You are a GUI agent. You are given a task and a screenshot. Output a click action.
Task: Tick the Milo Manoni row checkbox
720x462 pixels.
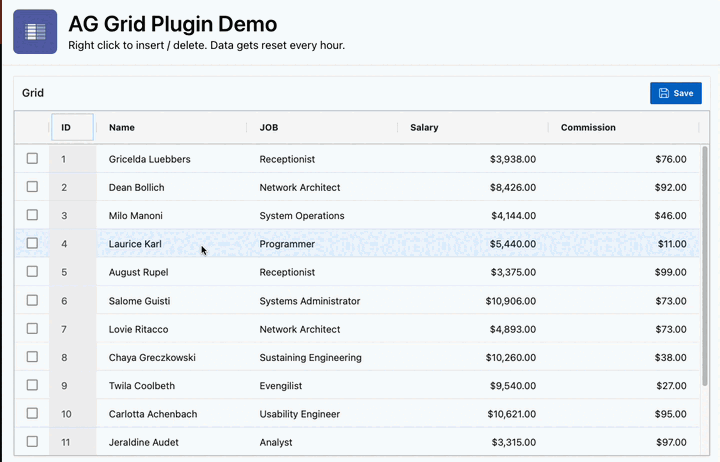[x=32, y=215]
